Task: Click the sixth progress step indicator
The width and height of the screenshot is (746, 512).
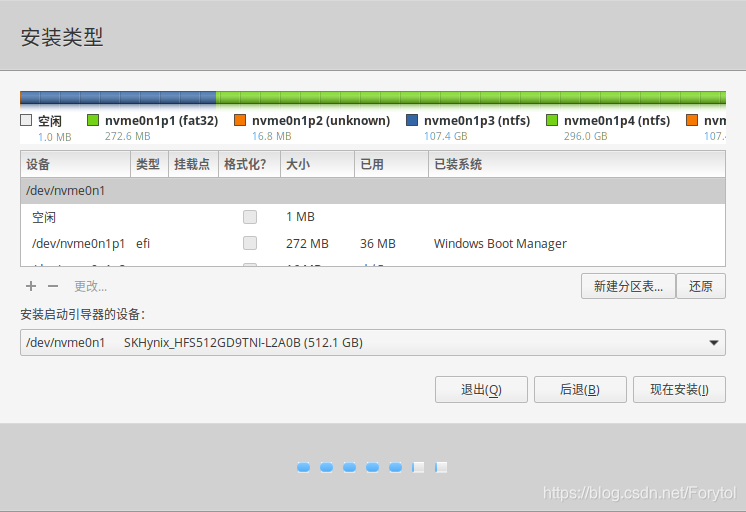Action: [418, 467]
